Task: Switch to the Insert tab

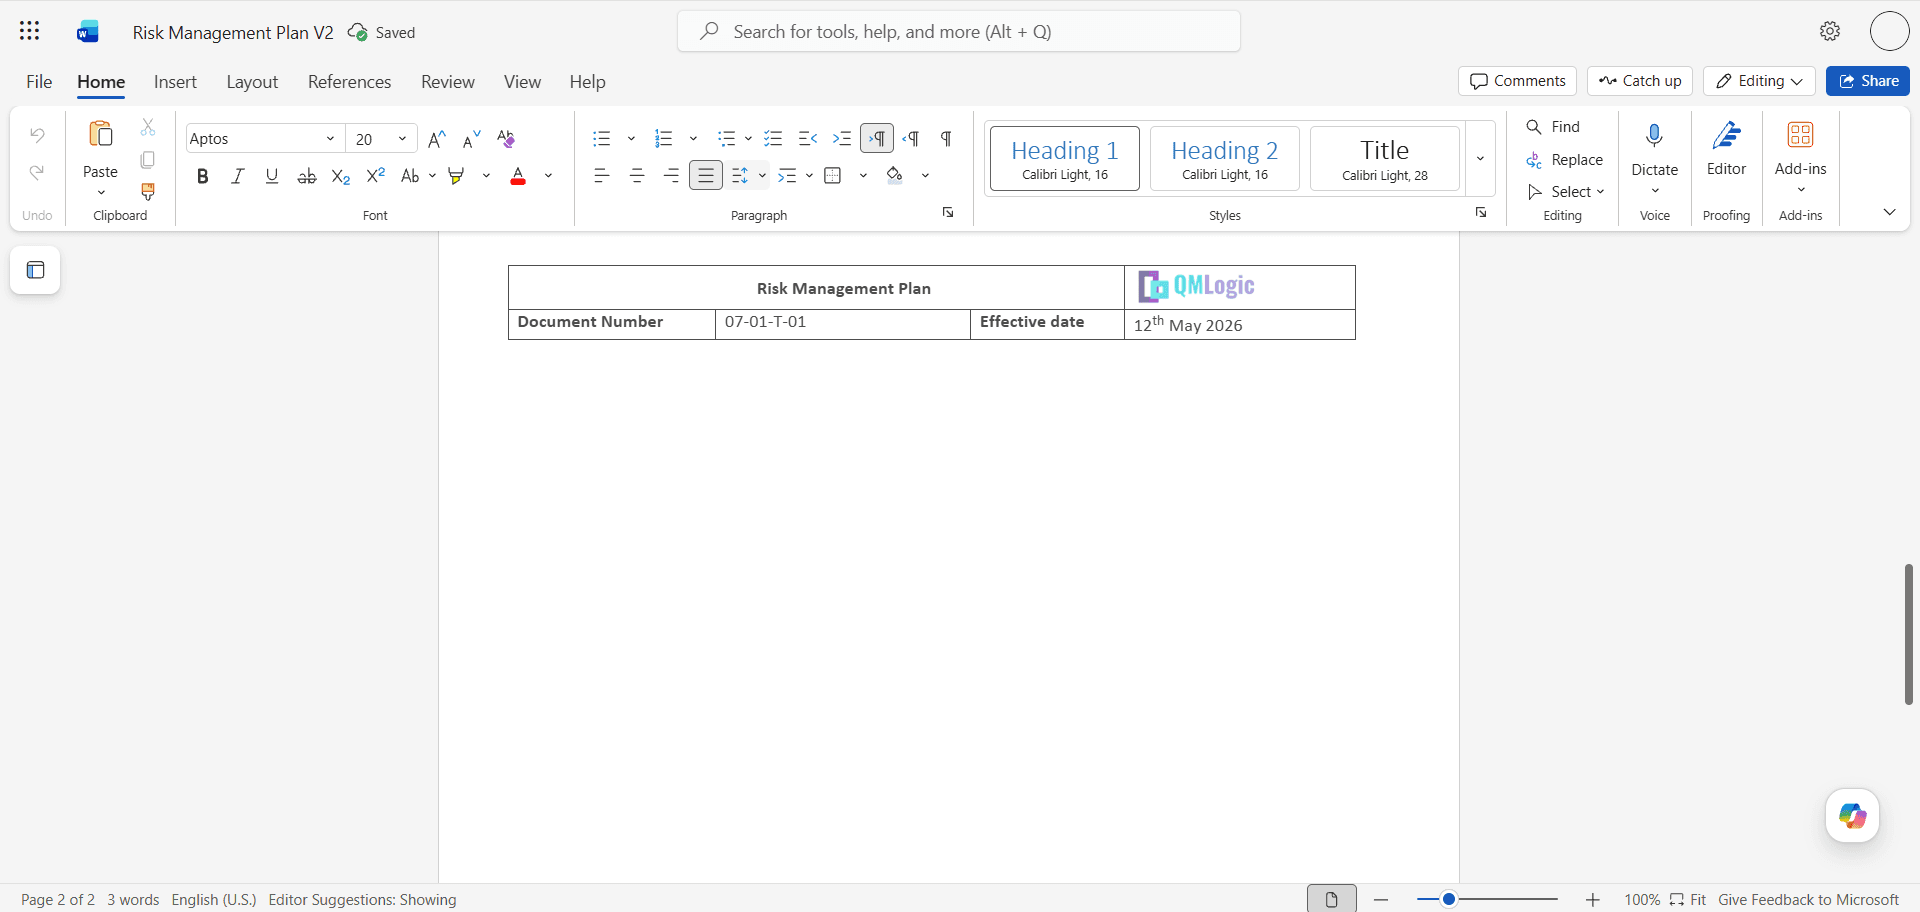Action: tap(175, 82)
